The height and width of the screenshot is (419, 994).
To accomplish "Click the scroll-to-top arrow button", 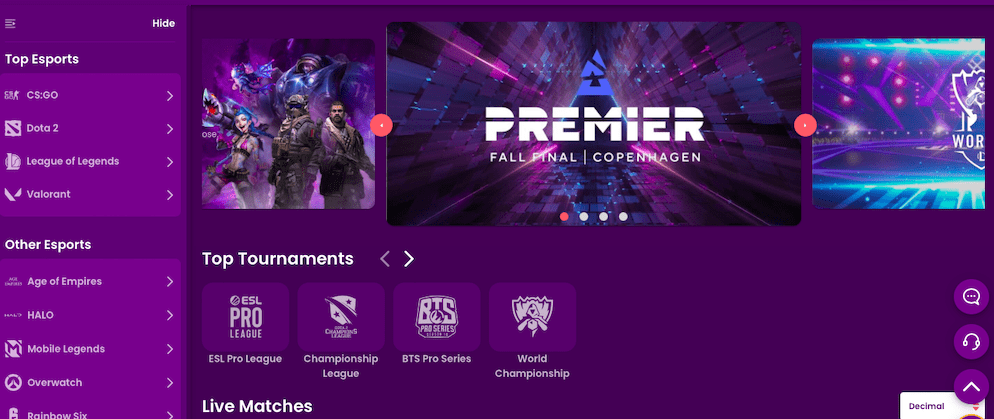I will [971, 387].
